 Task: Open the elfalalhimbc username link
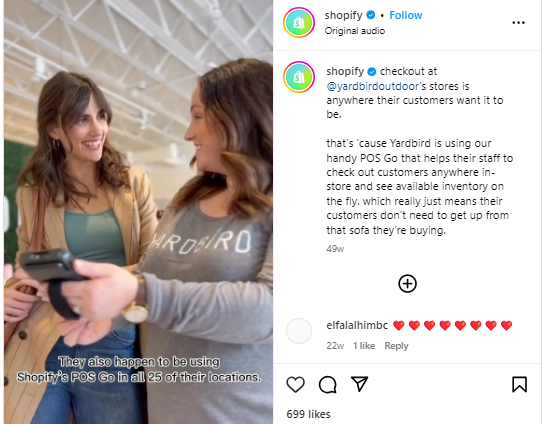tap(357, 325)
